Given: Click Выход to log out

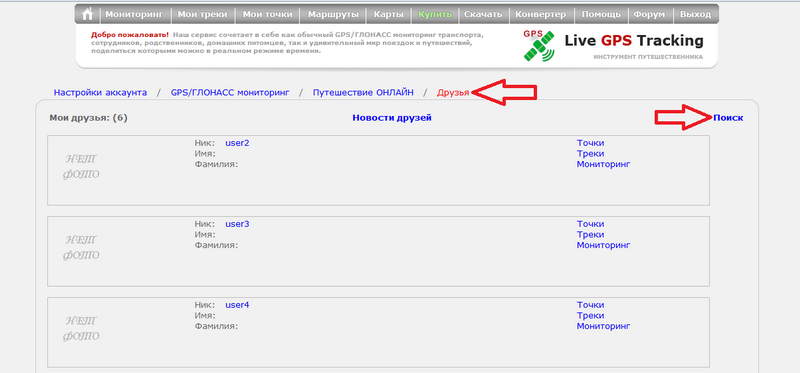Looking at the screenshot, I should pos(695,14).
